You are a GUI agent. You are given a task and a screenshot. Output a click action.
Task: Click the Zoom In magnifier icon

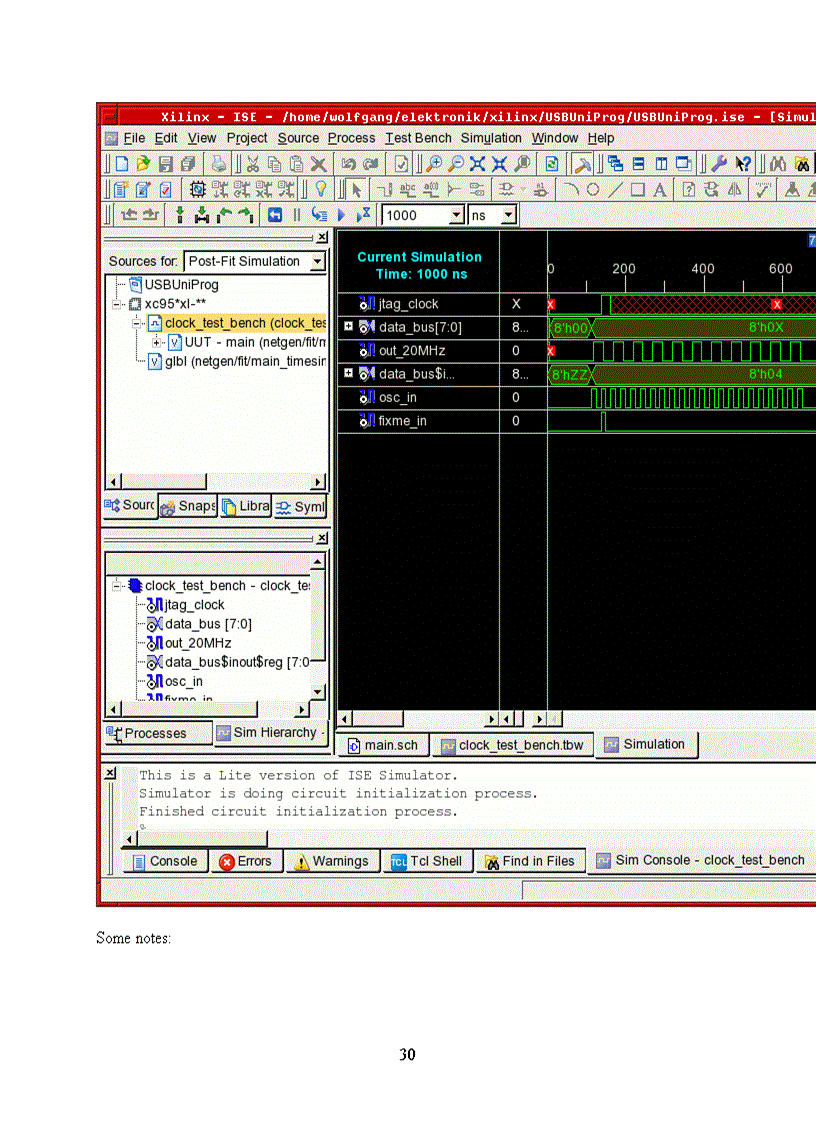(x=434, y=164)
